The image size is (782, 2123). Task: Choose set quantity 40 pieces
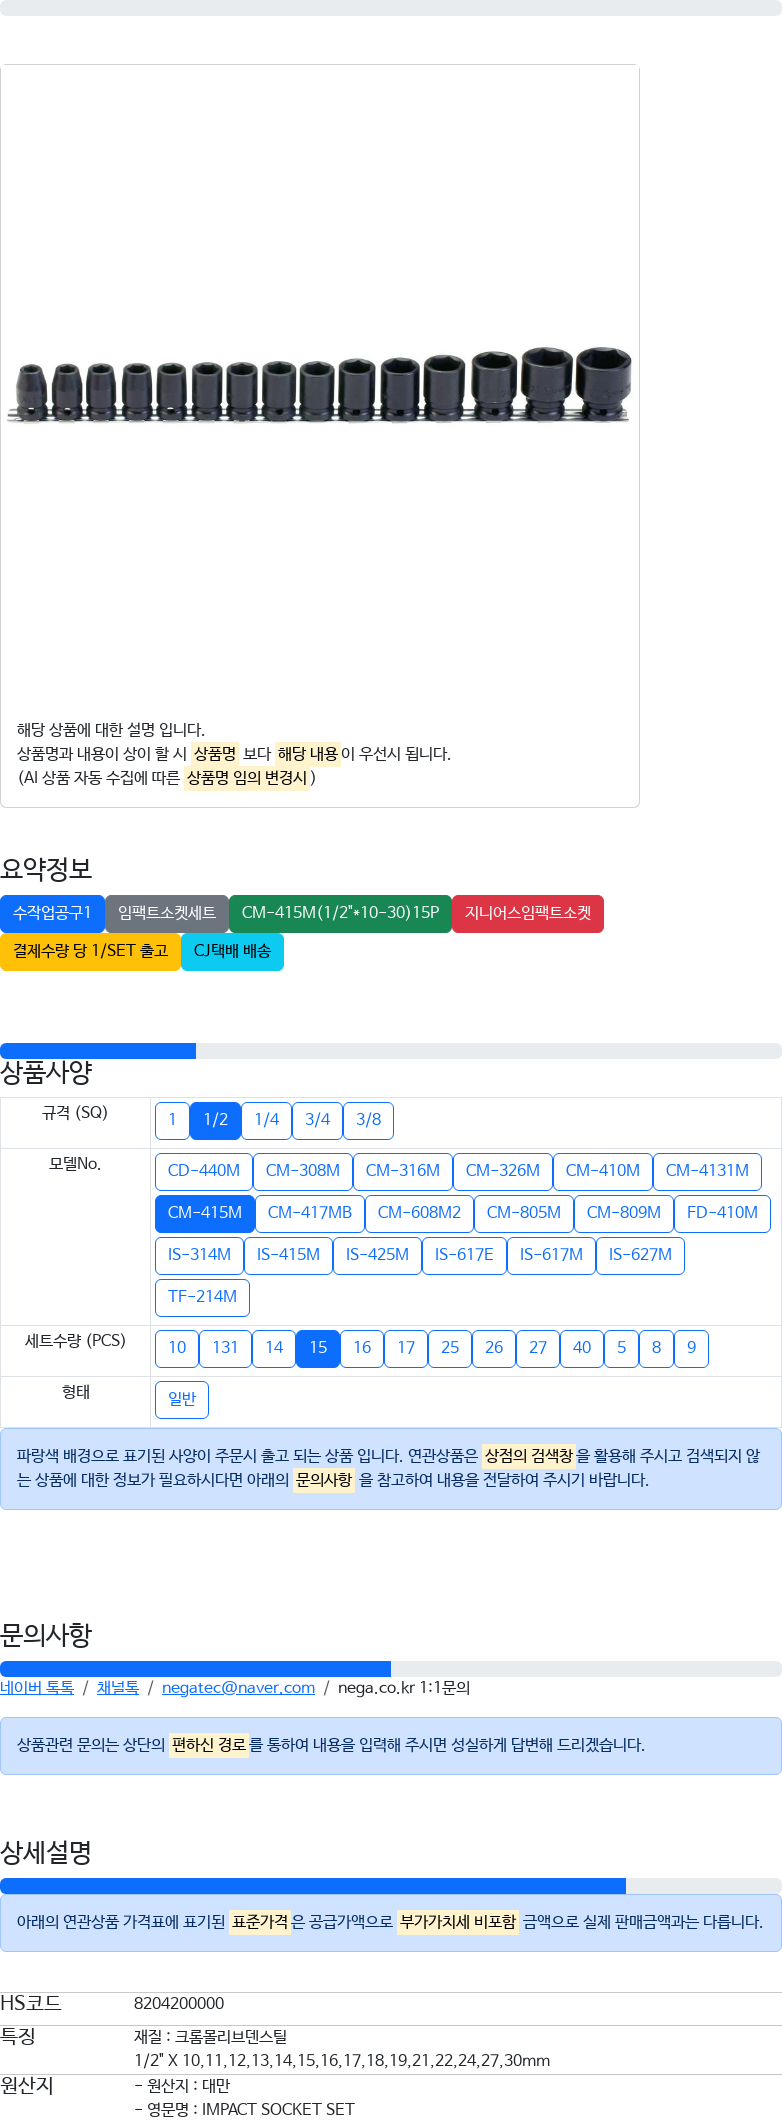pyautogui.click(x=582, y=1348)
